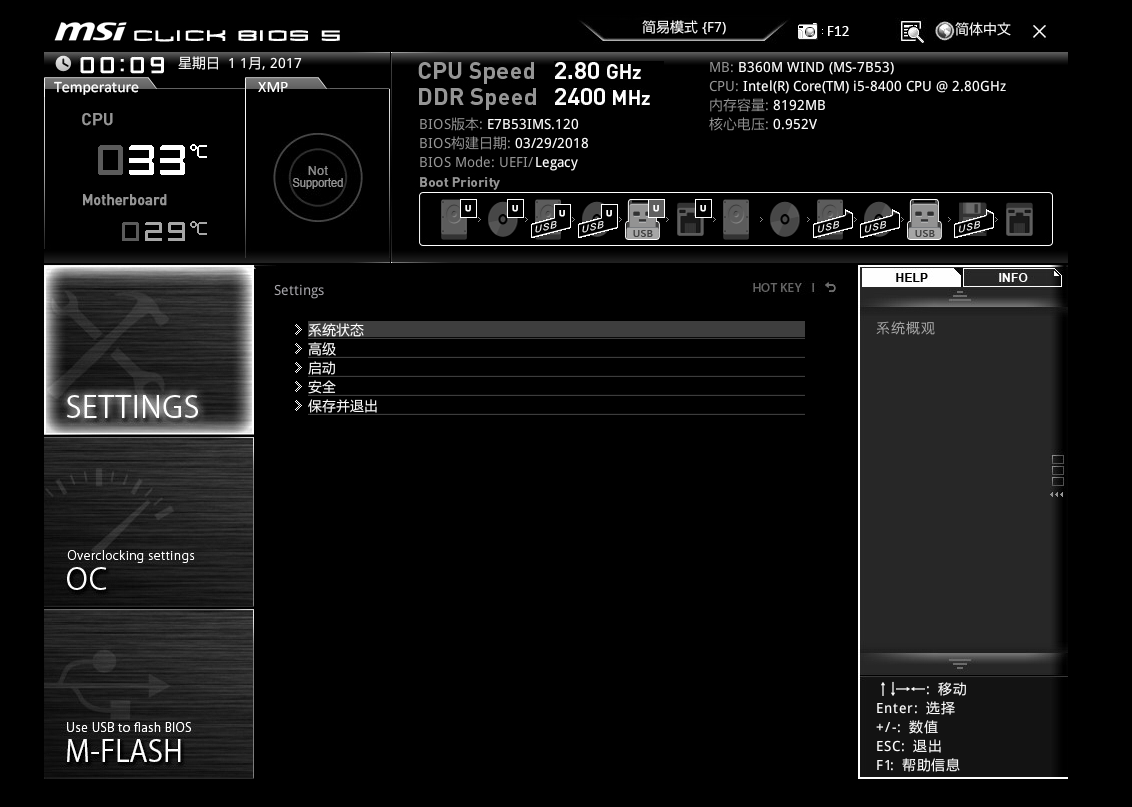
Task: Click the clock icon beside the time
Action: (x=64, y=64)
